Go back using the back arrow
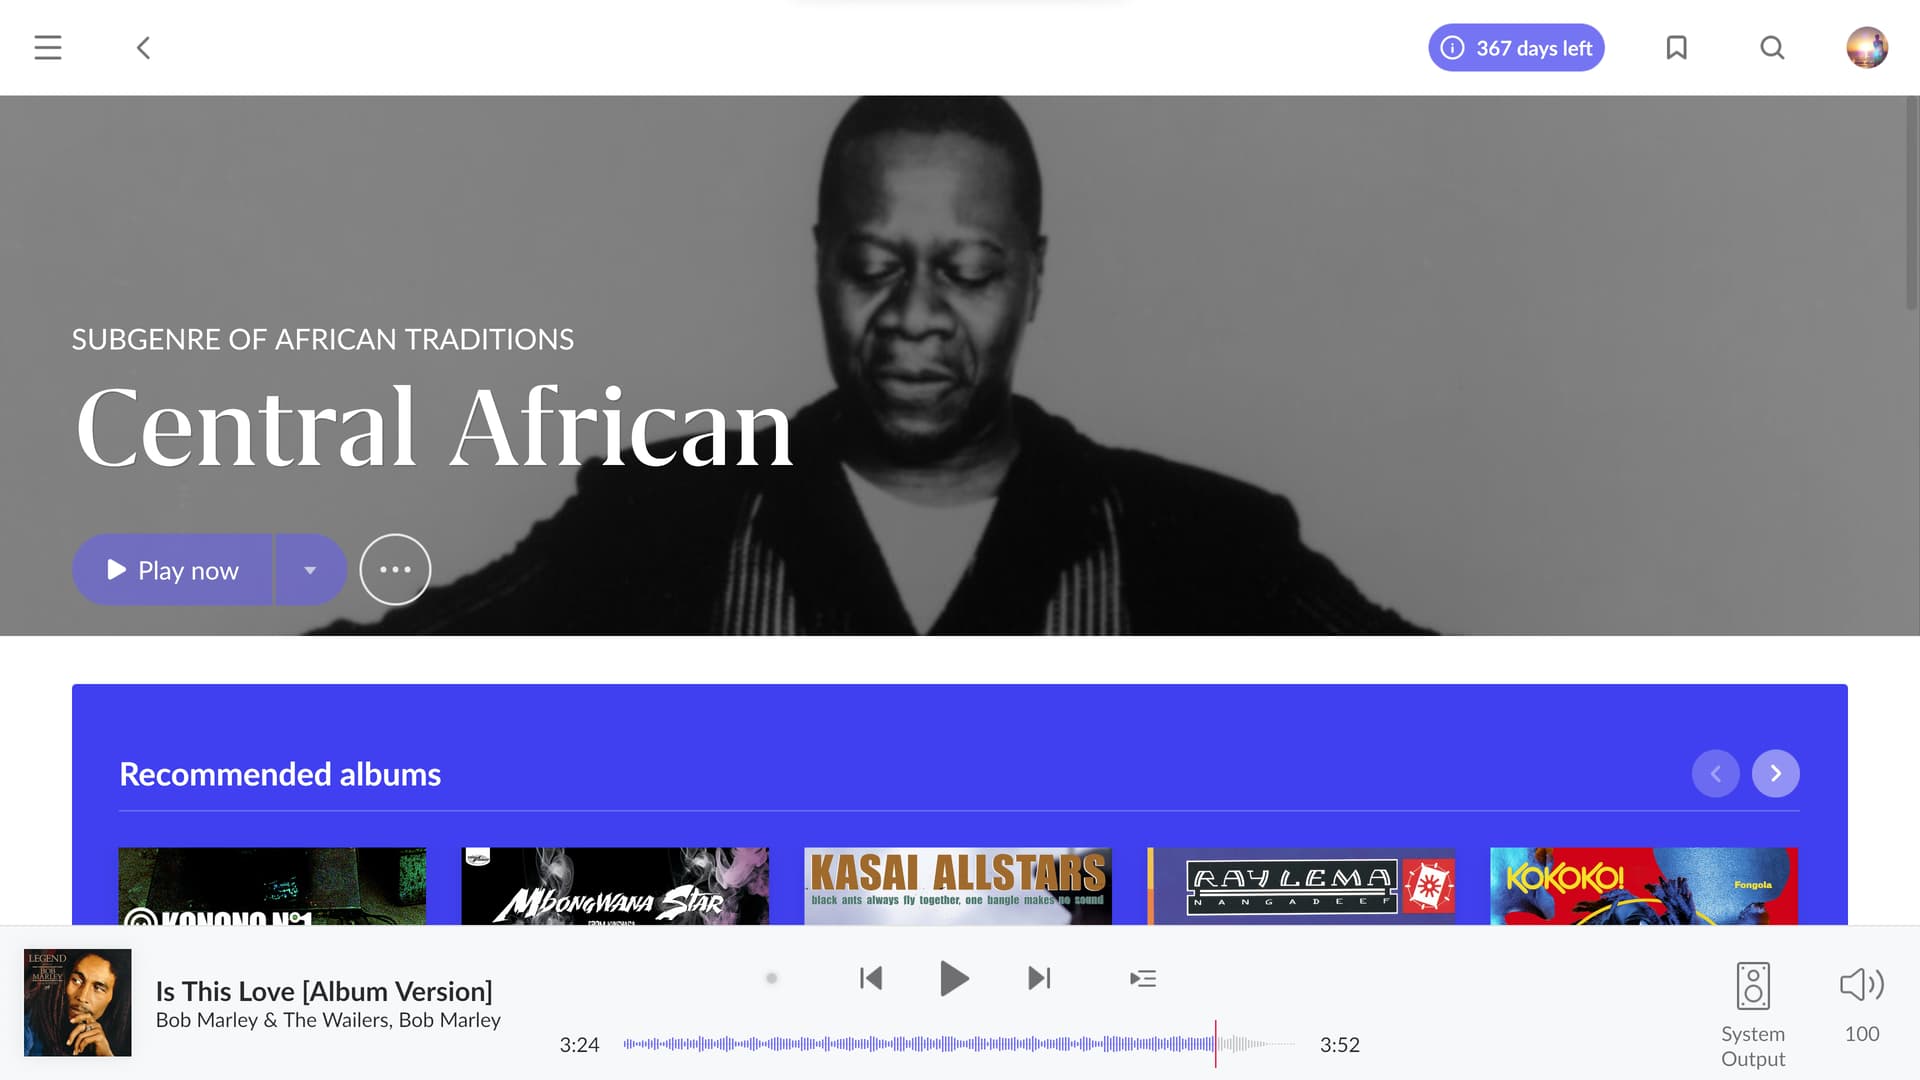Screen dimensions: 1920x1080 click(x=143, y=48)
